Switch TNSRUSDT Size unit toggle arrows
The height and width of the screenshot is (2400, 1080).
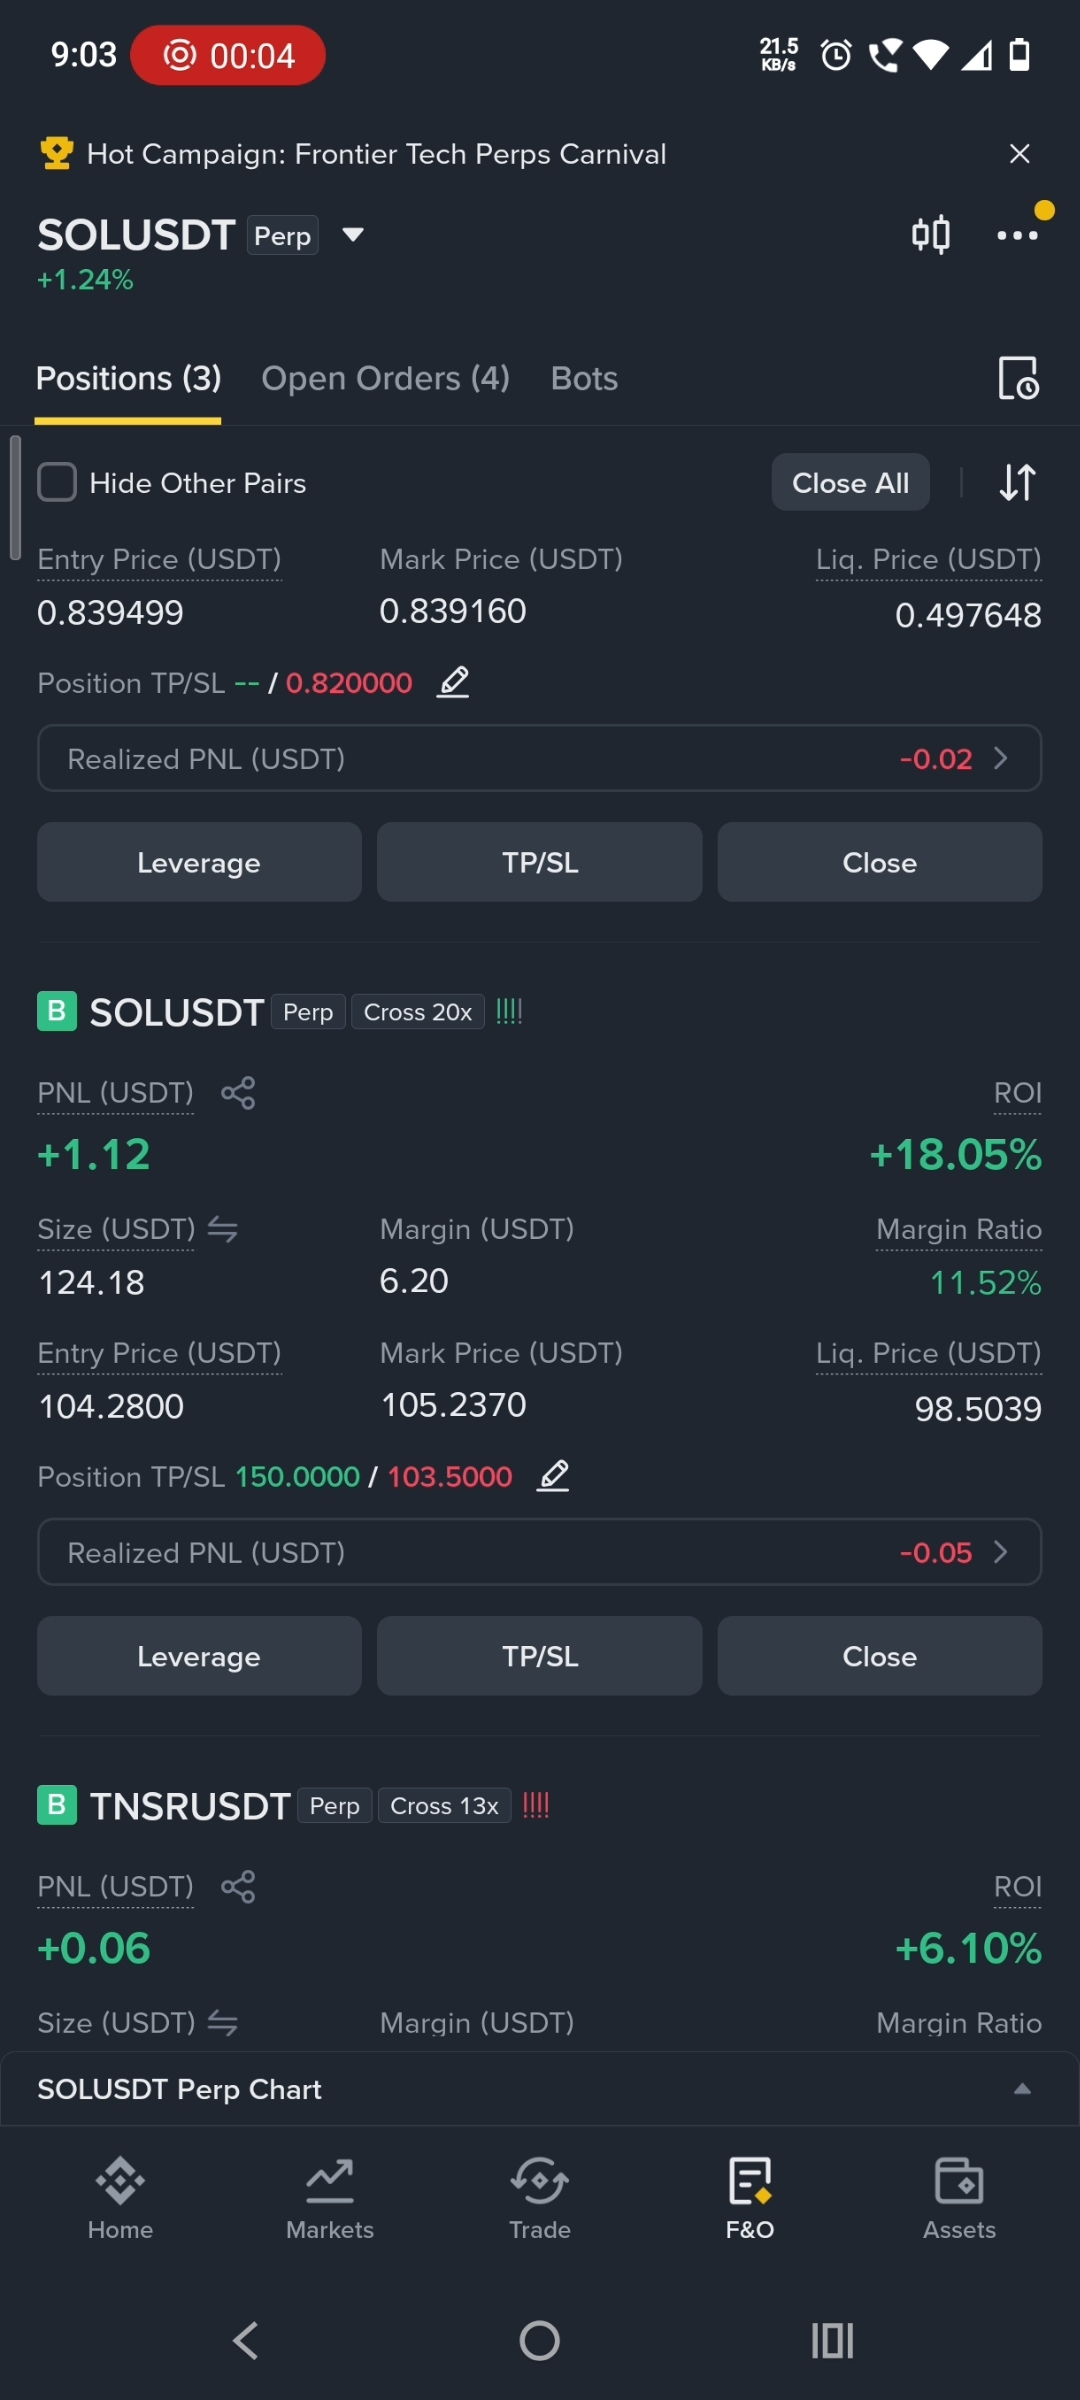tap(222, 2023)
